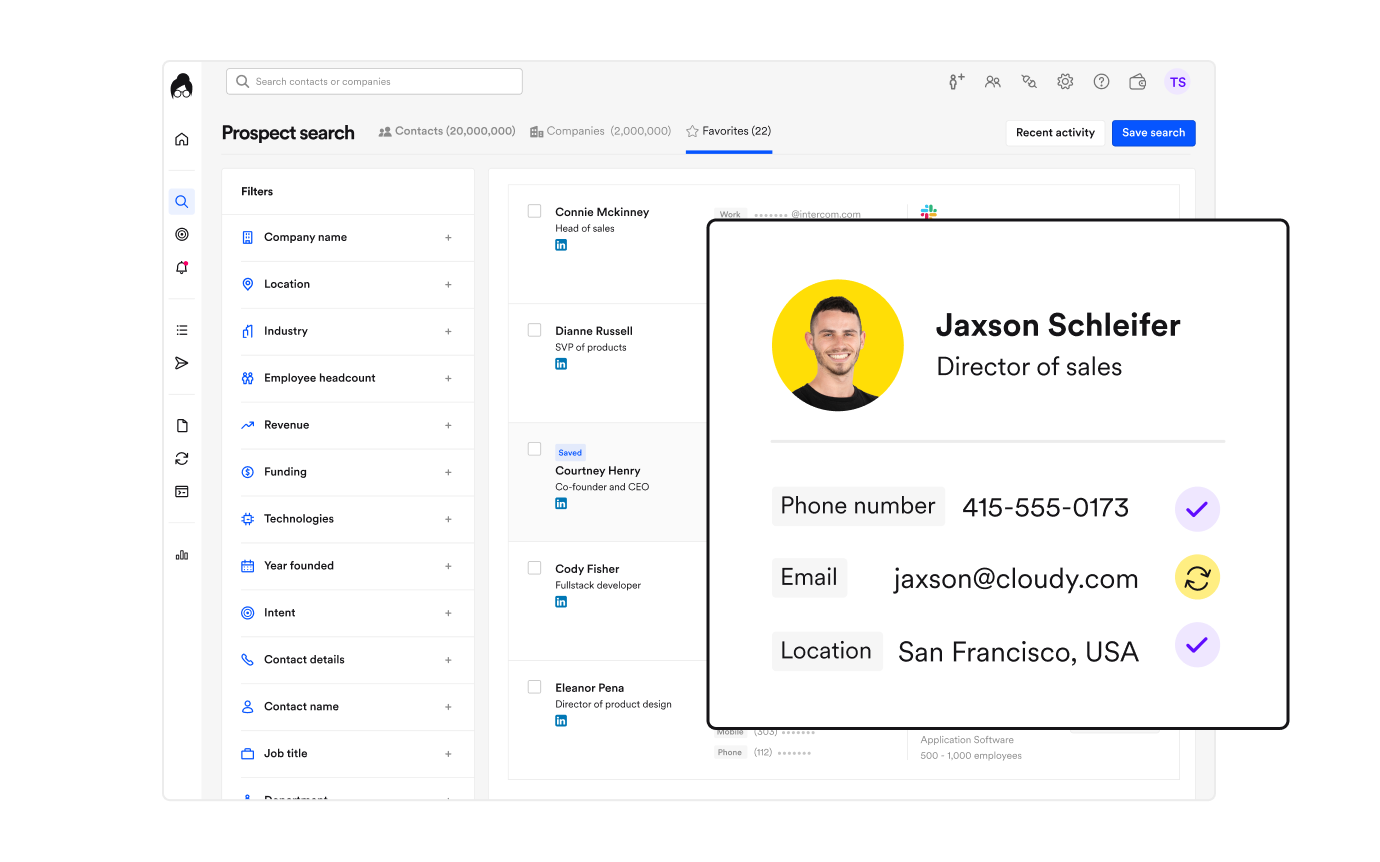Select the target/intent icon in the sidebar

click(x=181, y=234)
